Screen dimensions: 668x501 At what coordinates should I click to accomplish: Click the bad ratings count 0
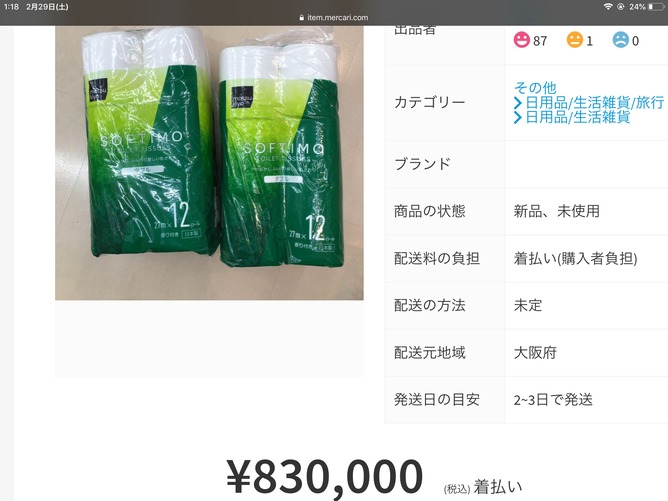(635, 41)
